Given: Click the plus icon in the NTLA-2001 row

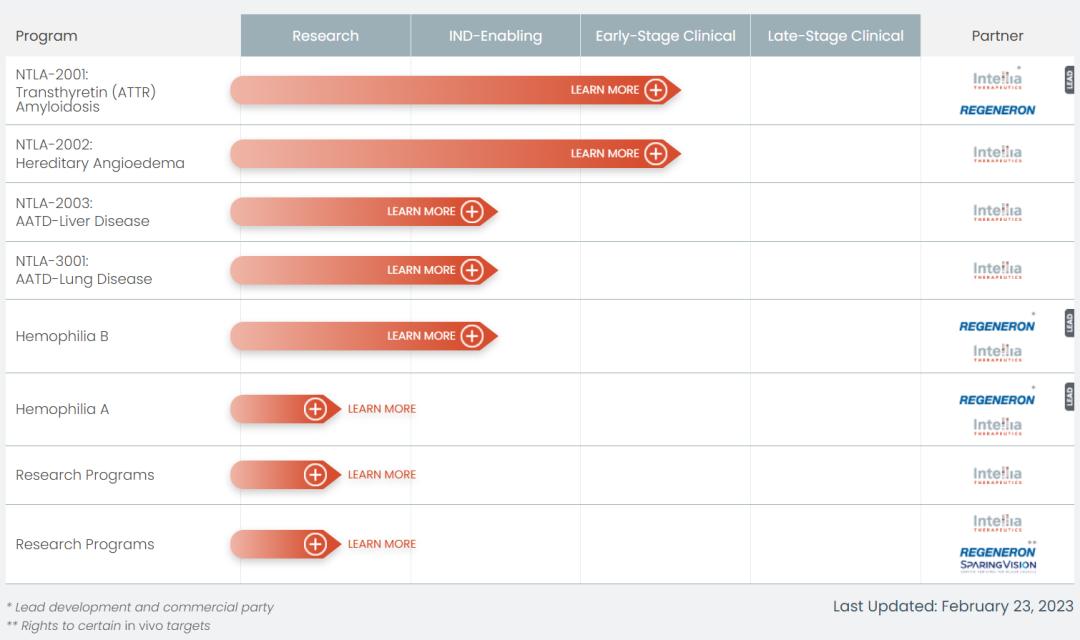Looking at the screenshot, I should [x=655, y=90].
